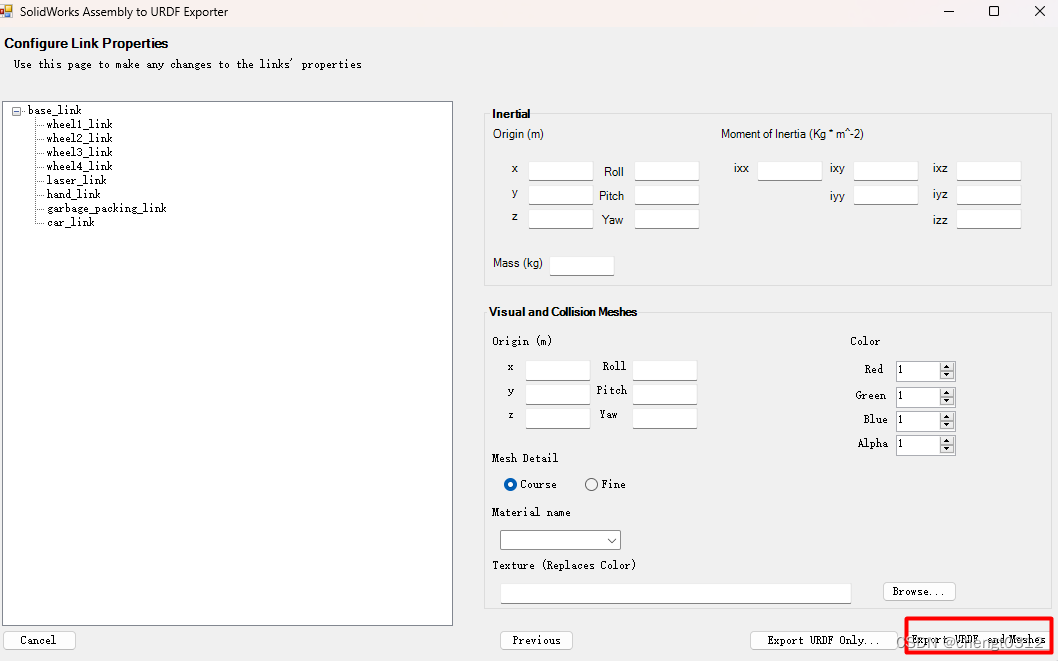Cancel the link configuration dialog
This screenshot has height=661, width=1058.
39,640
